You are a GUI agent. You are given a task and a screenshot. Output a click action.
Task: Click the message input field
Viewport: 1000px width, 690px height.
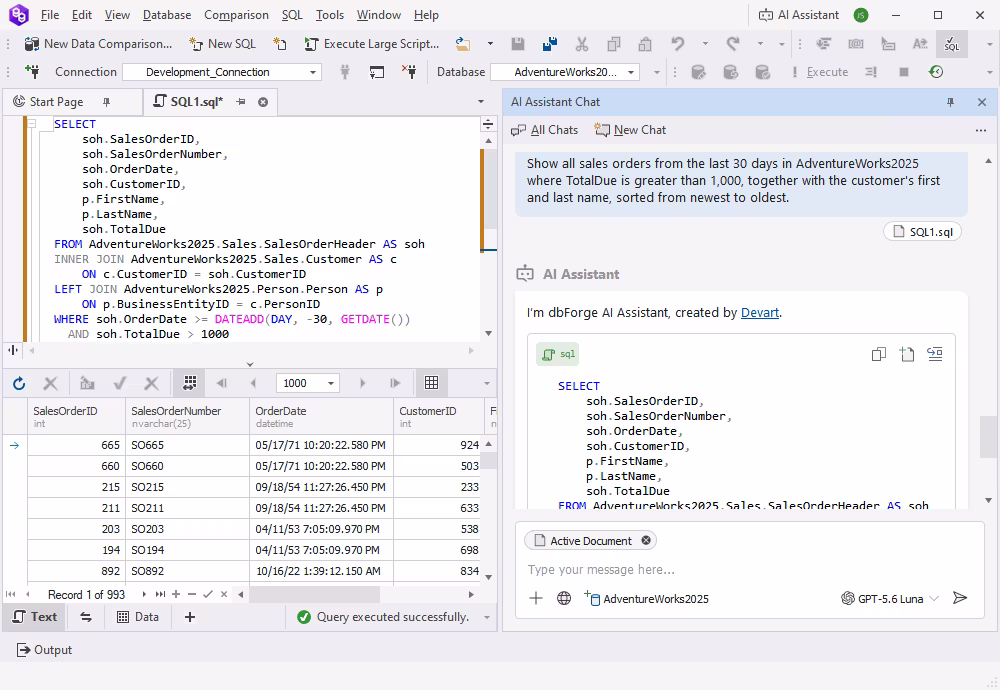coord(750,569)
